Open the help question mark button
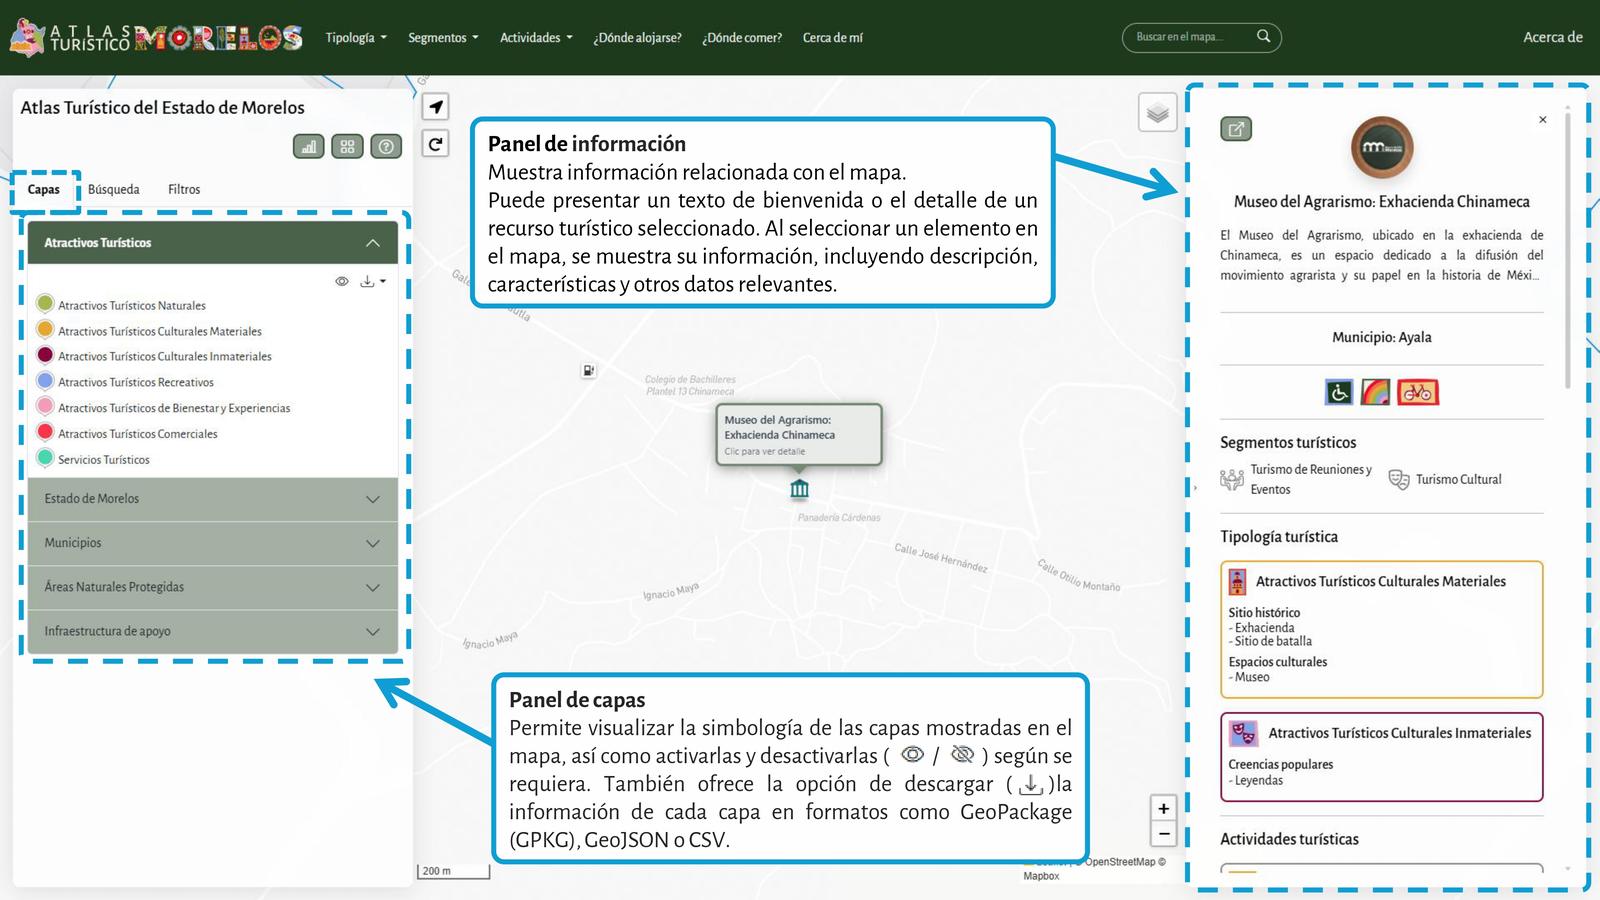Image resolution: width=1600 pixels, height=900 pixels. [x=386, y=147]
